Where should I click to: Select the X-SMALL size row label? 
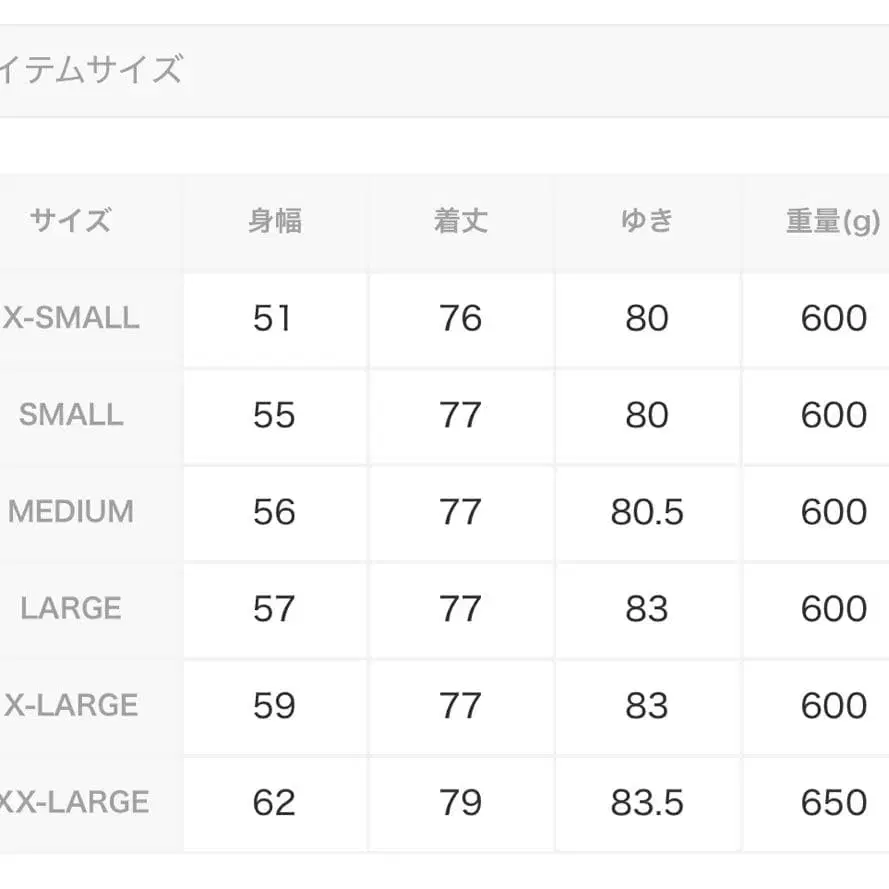click(71, 318)
